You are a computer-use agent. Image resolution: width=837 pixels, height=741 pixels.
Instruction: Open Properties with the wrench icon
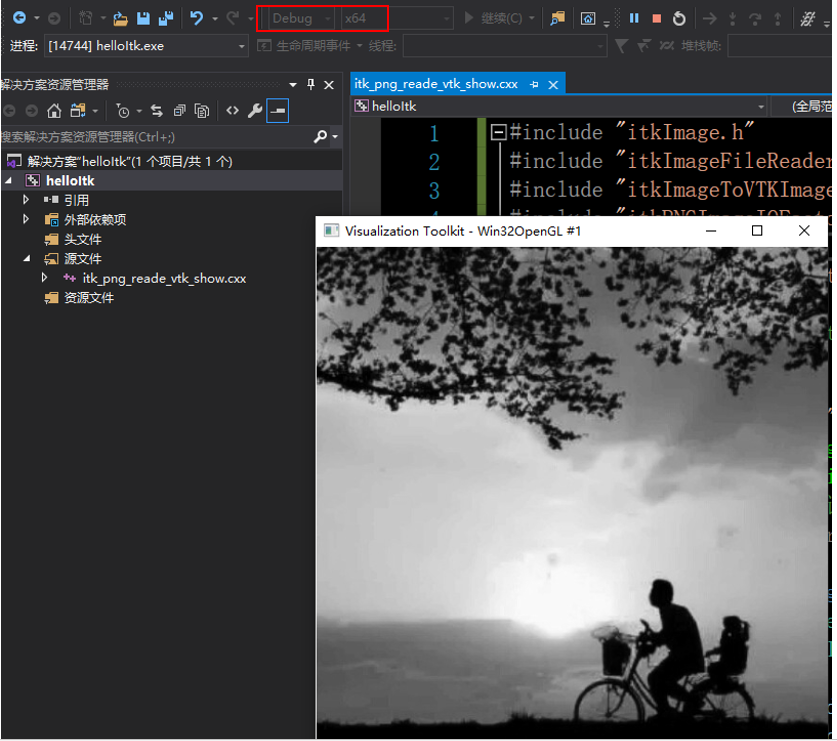click(x=255, y=111)
